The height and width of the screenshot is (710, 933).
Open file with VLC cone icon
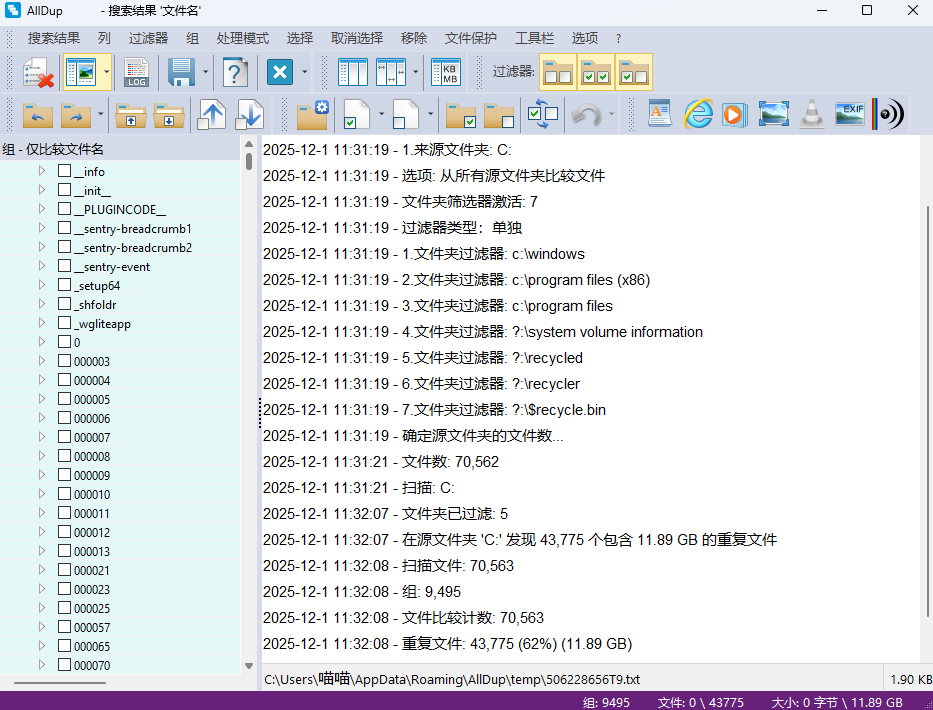pyautogui.click(x=812, y=114)
